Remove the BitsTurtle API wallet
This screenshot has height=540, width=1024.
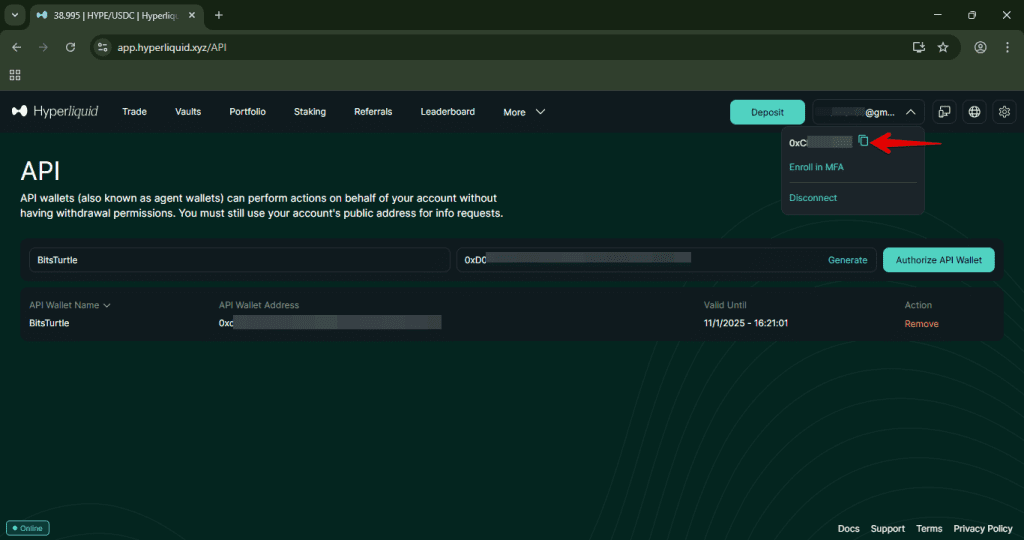(x=921, y=323)
